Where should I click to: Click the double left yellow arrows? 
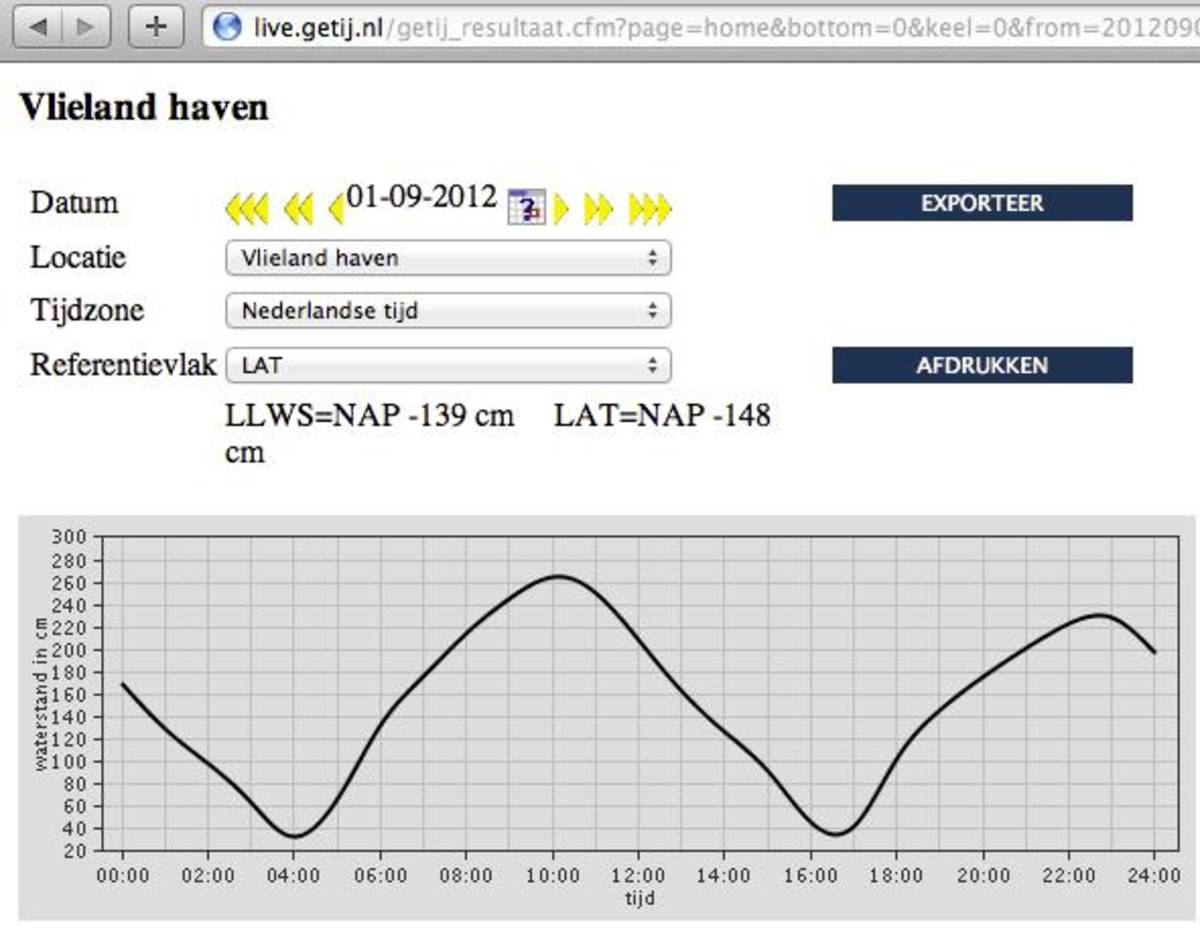click(298, 209)
